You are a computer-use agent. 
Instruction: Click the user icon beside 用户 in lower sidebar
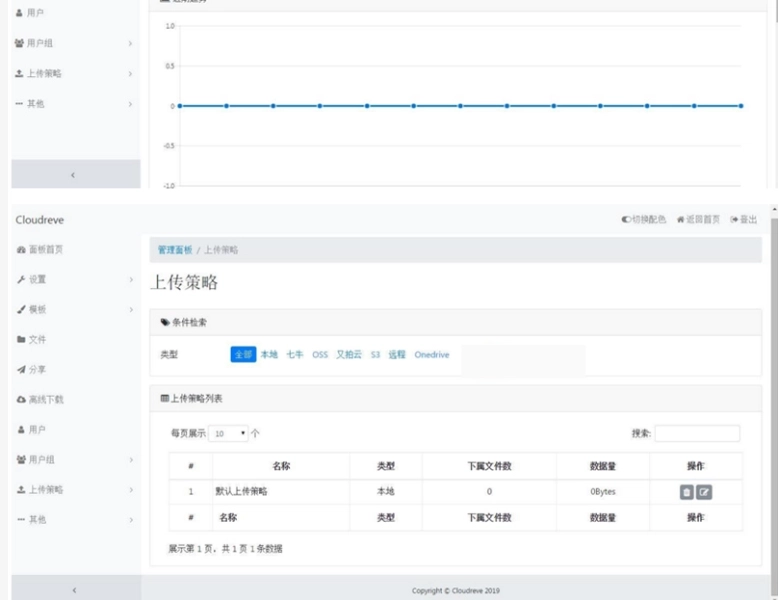[21, 429]
